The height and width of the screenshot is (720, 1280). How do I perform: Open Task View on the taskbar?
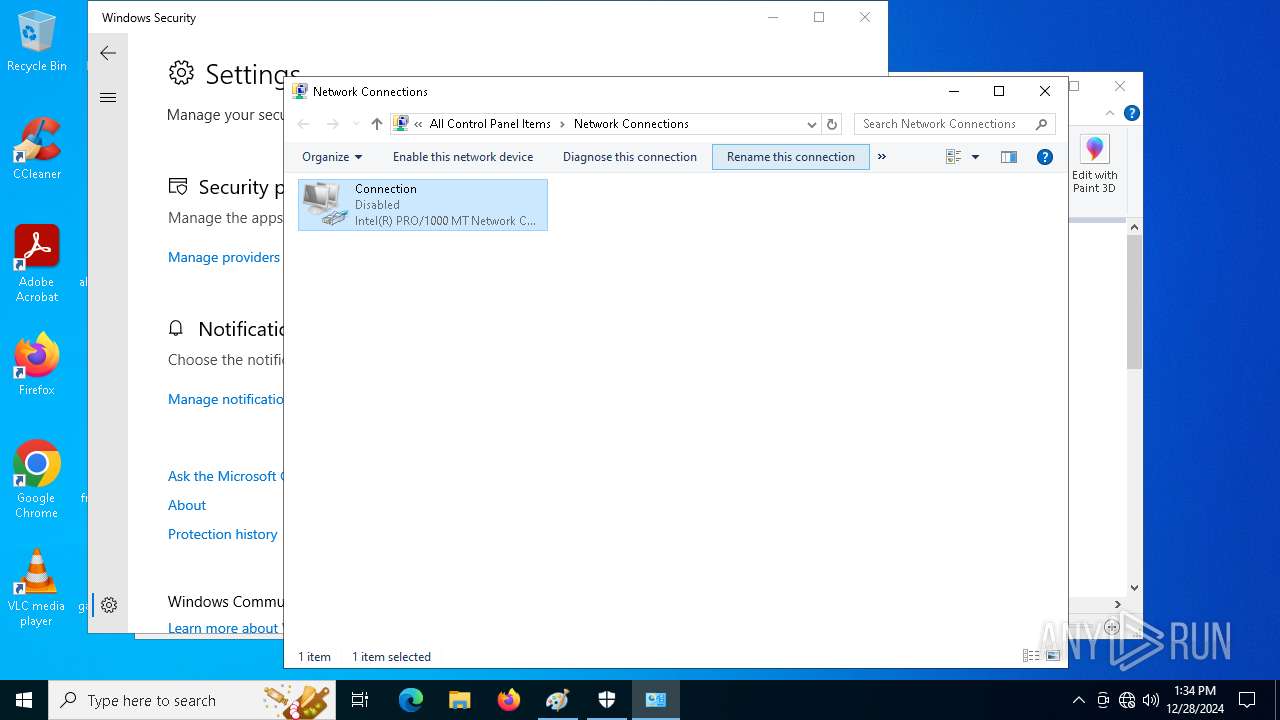pos(360,700)
